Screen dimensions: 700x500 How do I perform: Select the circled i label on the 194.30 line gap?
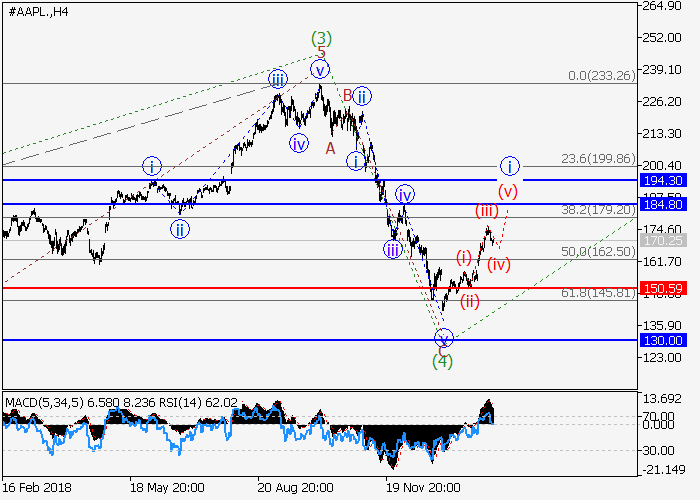tap(509, 167)
